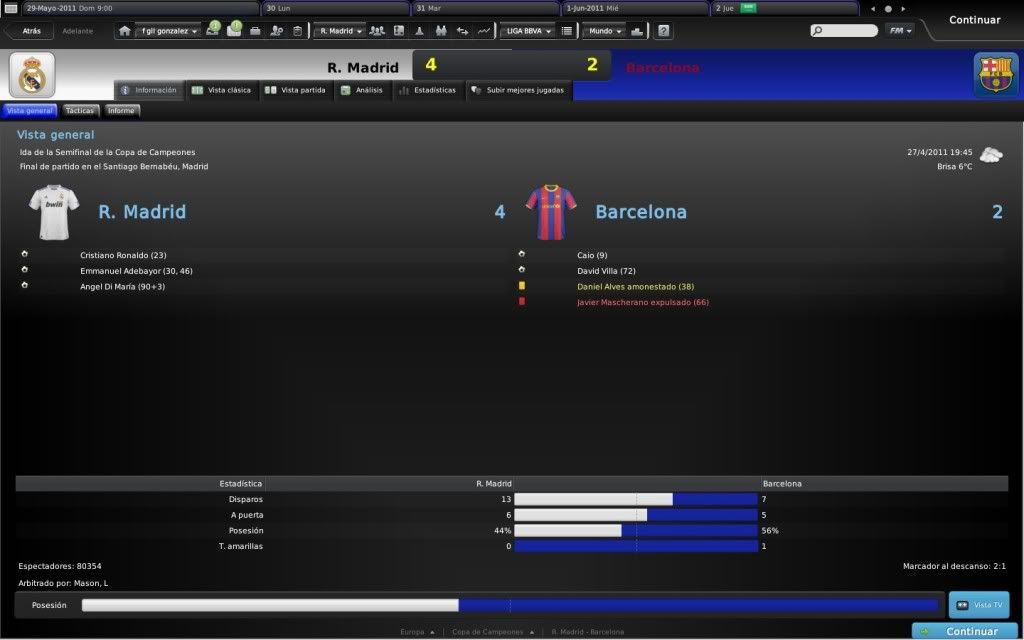This screenshot has height=640, width=1024.
Task: Open the Estadísticas tab
Action: click(428, 90)
